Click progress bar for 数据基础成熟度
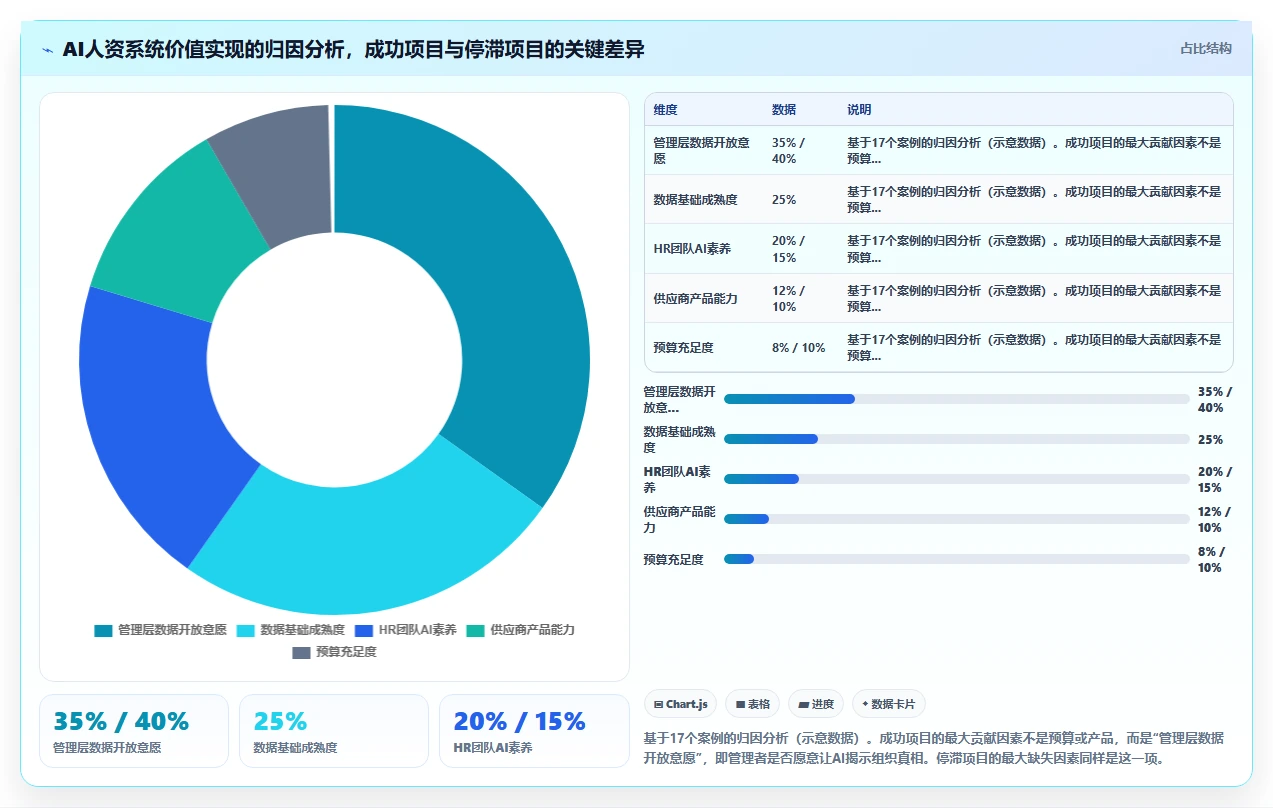1273x808 pixels. pyautogui.click(x=957, y=439)
